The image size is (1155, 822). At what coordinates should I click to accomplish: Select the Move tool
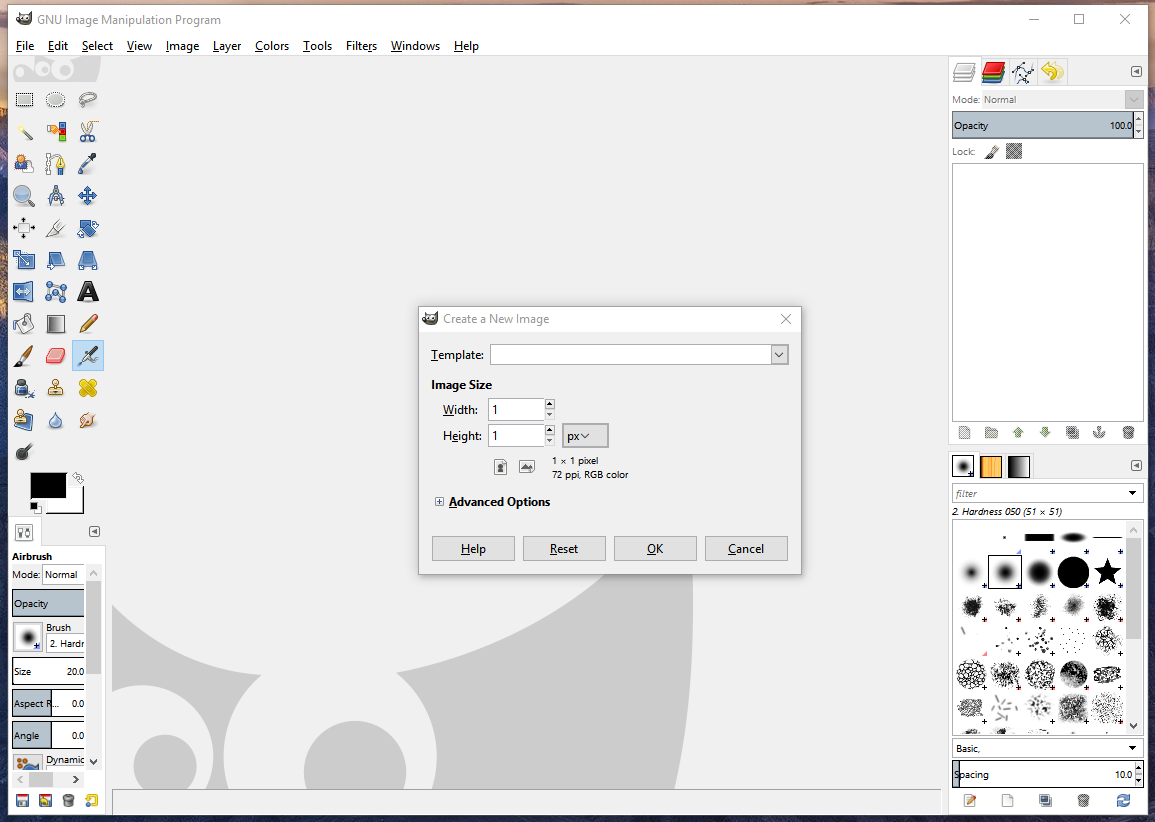coord(88,196)
